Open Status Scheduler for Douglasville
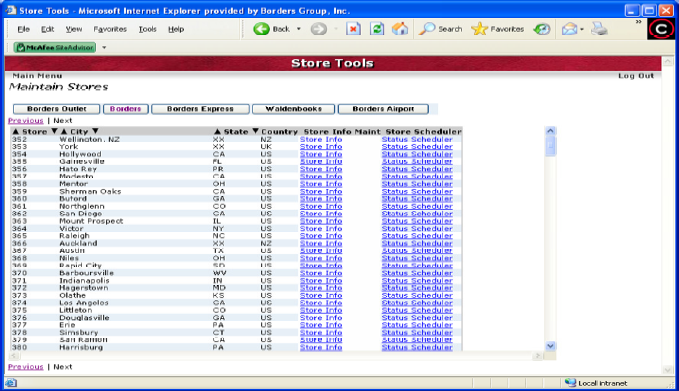679x391 pixels. (x=417, y=317)
